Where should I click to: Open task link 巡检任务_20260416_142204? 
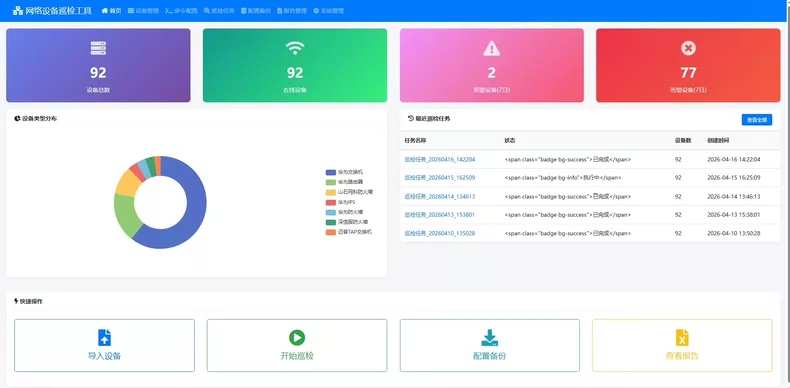click(440, 159)
